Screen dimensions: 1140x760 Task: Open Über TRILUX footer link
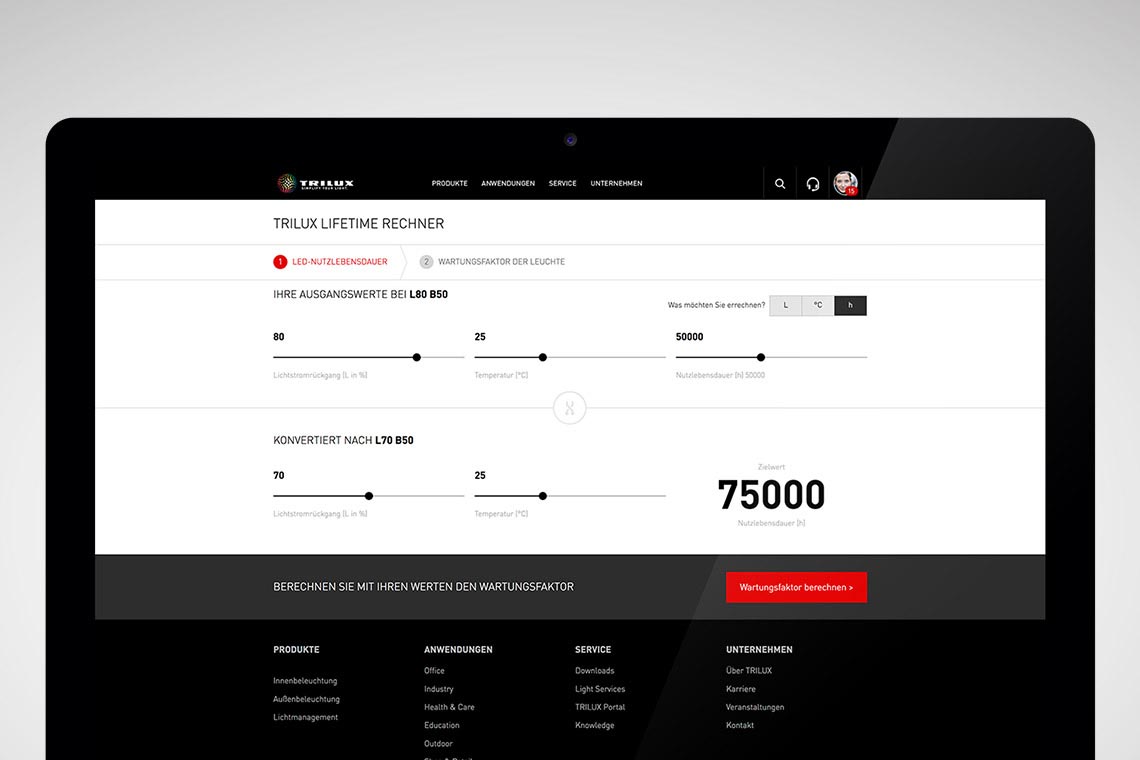[x=749, y=671]
